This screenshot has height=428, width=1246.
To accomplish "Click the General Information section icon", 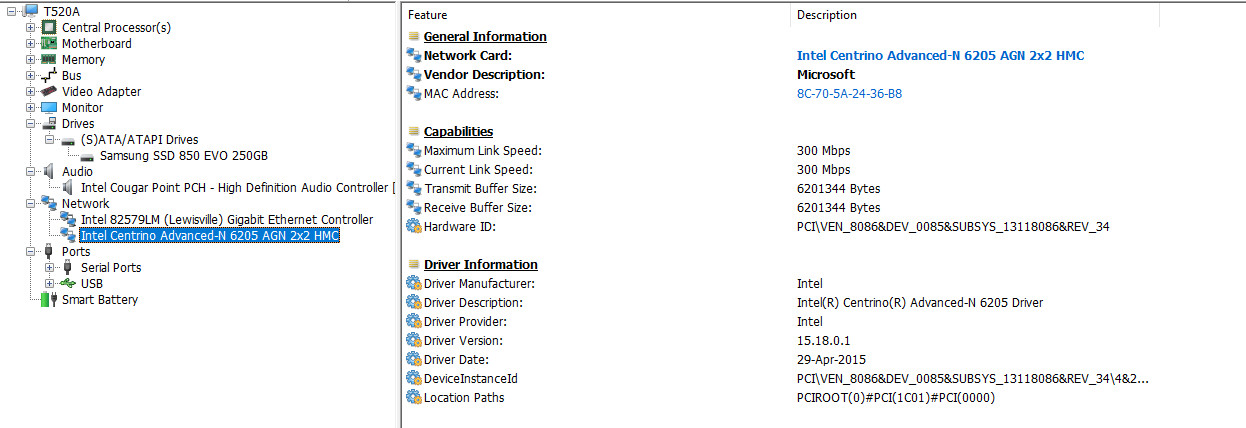I will [x=414, y=37].
